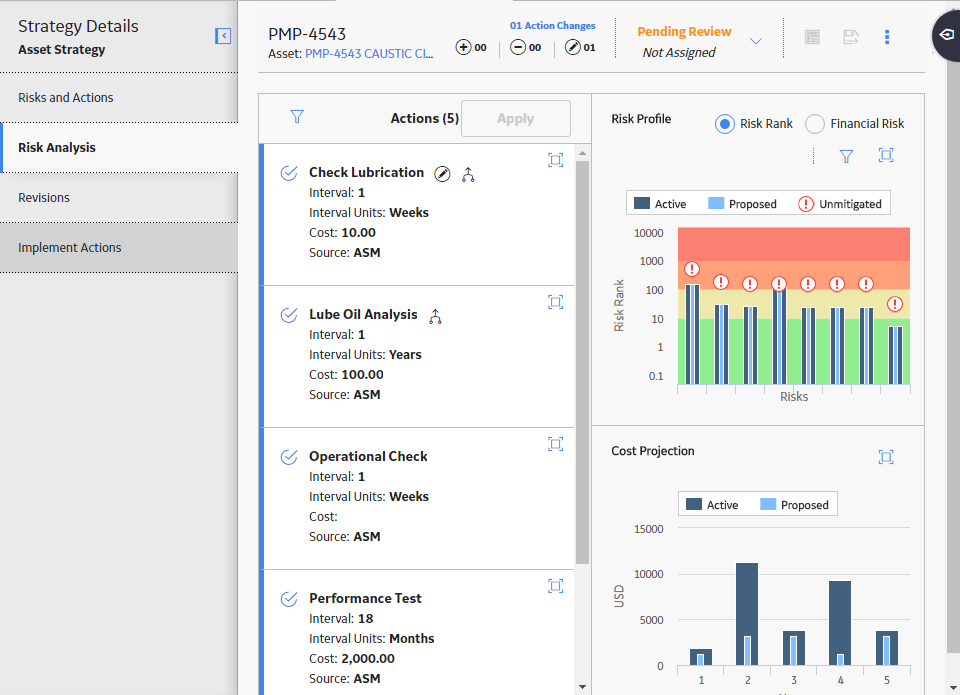
Task: Click the 01 Action Changes link
Action: point(553,26)
